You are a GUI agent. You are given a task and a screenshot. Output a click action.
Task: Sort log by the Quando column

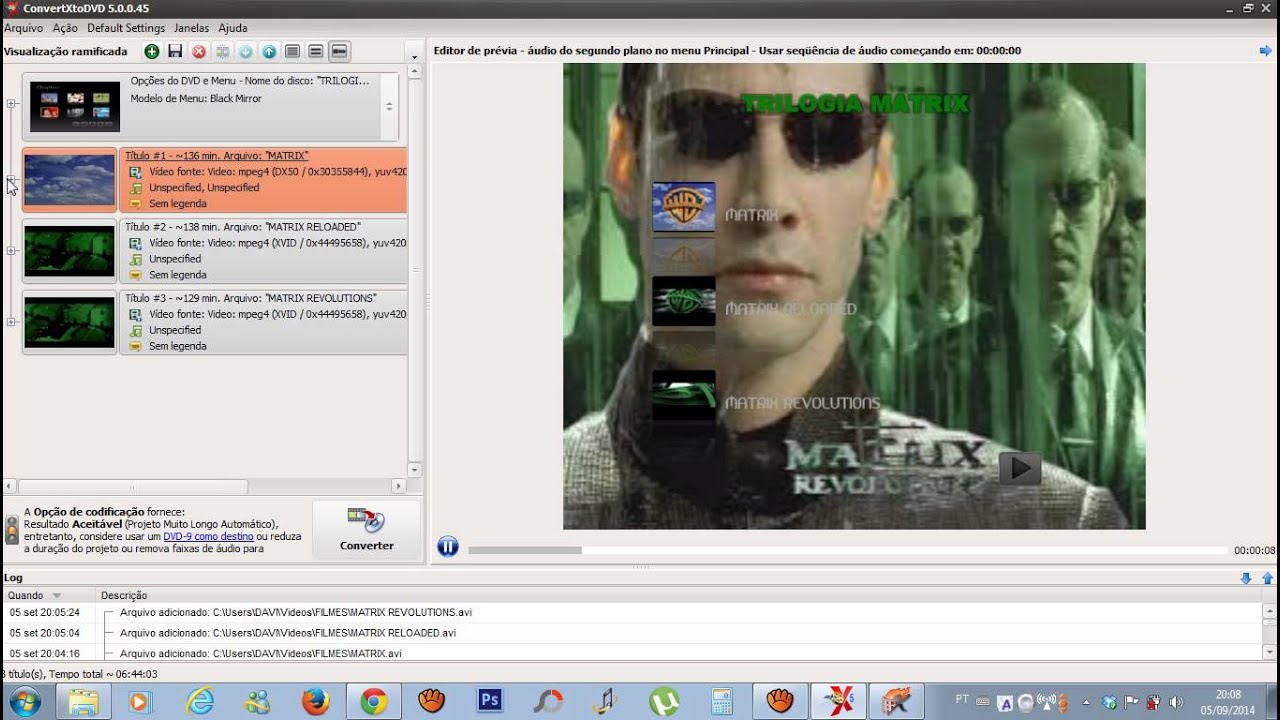click(47, 595)
